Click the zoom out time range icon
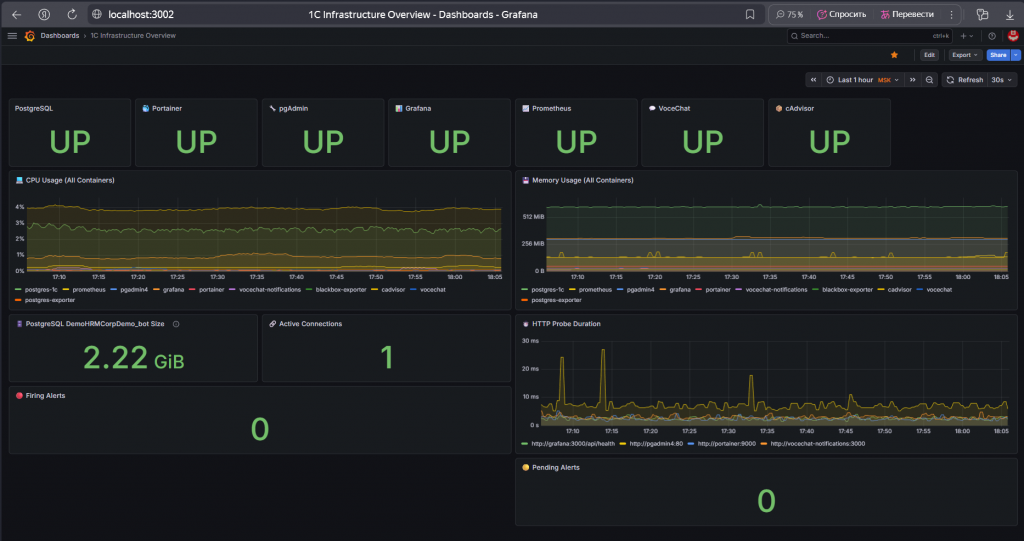1024x541 pixels. [x=930, y=80]
